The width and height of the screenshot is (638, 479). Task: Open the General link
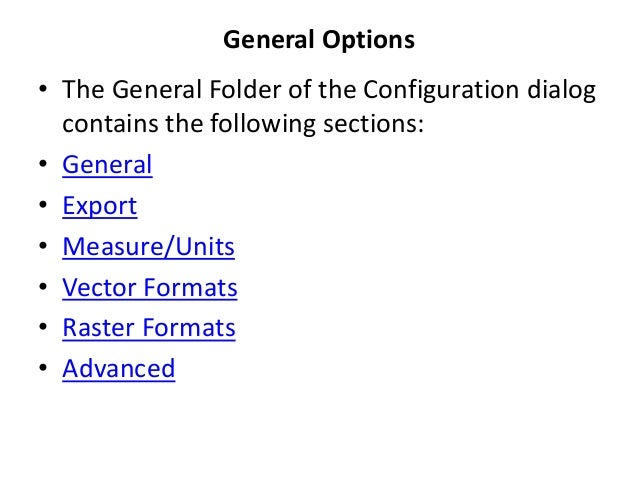[x=107, y=165]
